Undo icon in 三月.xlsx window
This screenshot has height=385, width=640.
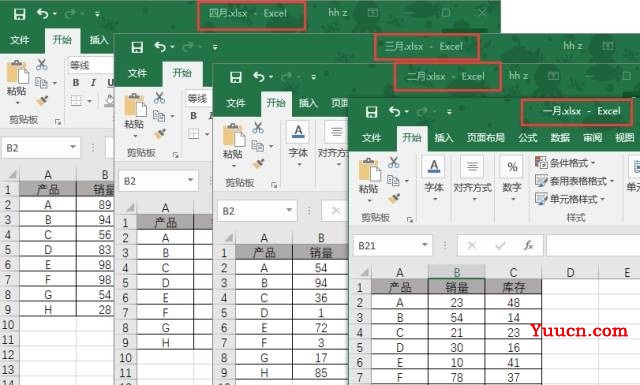[160, 47]
